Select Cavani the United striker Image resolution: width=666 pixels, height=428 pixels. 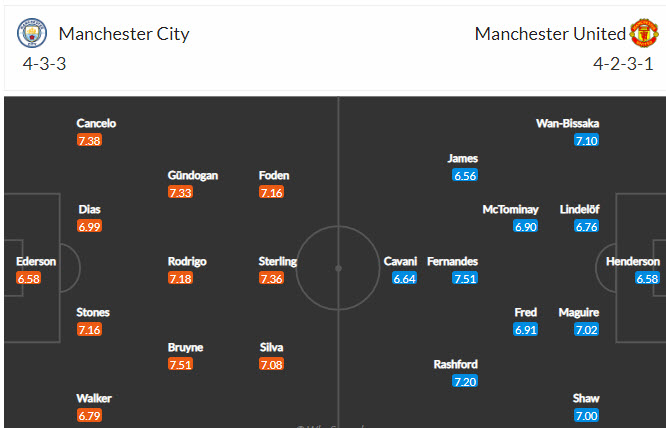400,261
